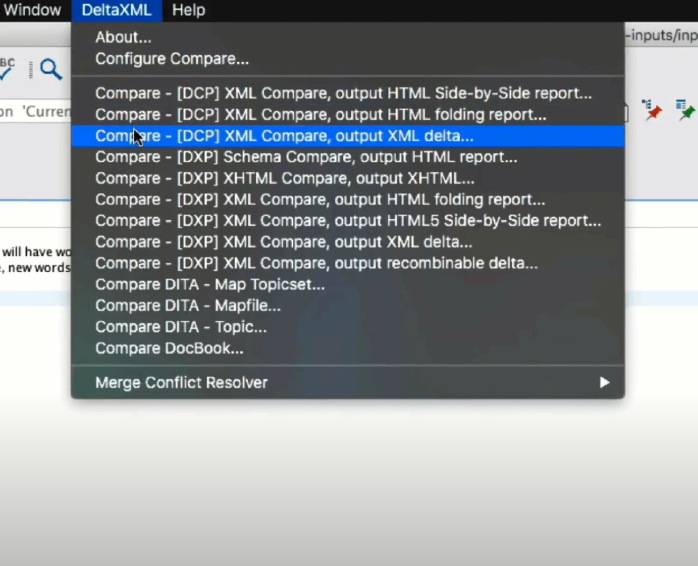Select DCP XML Compare HTML Side-by-Side report
The width and height of the screenshot is (698, 566).
343,93
